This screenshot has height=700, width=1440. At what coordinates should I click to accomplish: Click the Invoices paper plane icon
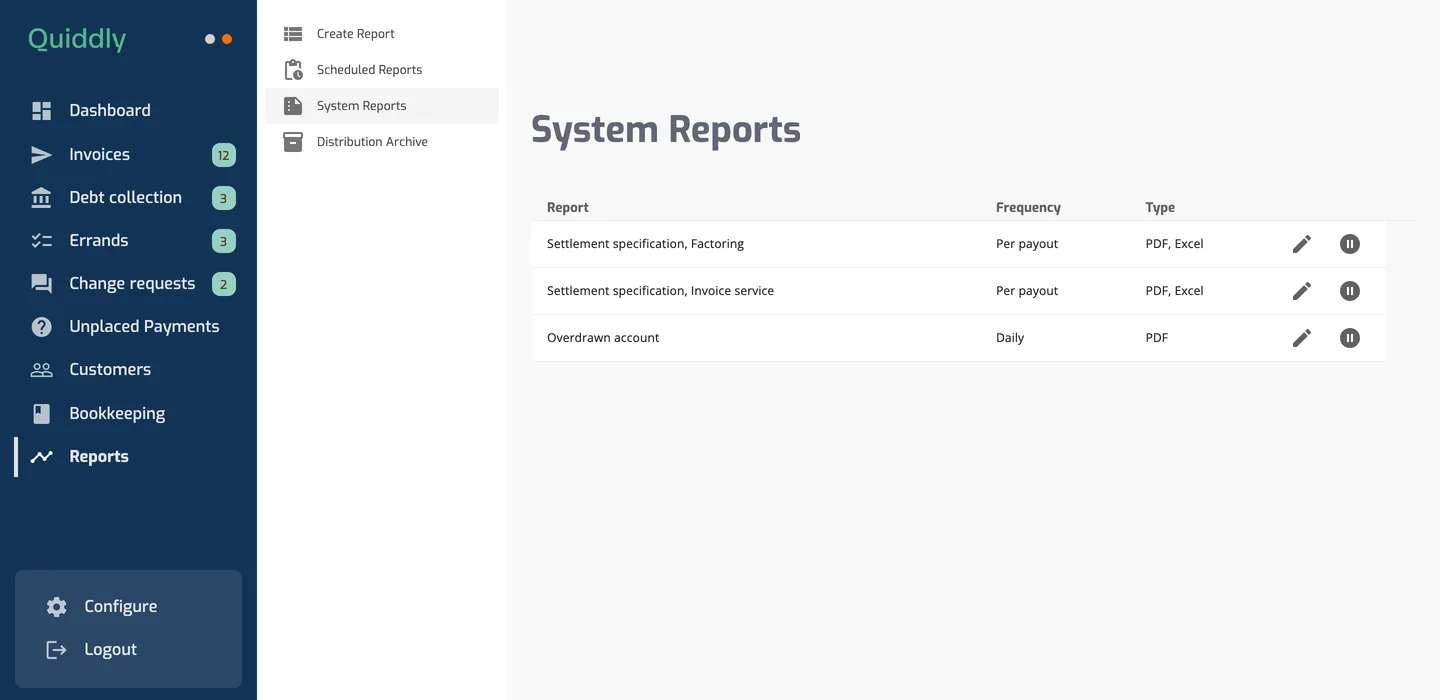tap(41, 155)
